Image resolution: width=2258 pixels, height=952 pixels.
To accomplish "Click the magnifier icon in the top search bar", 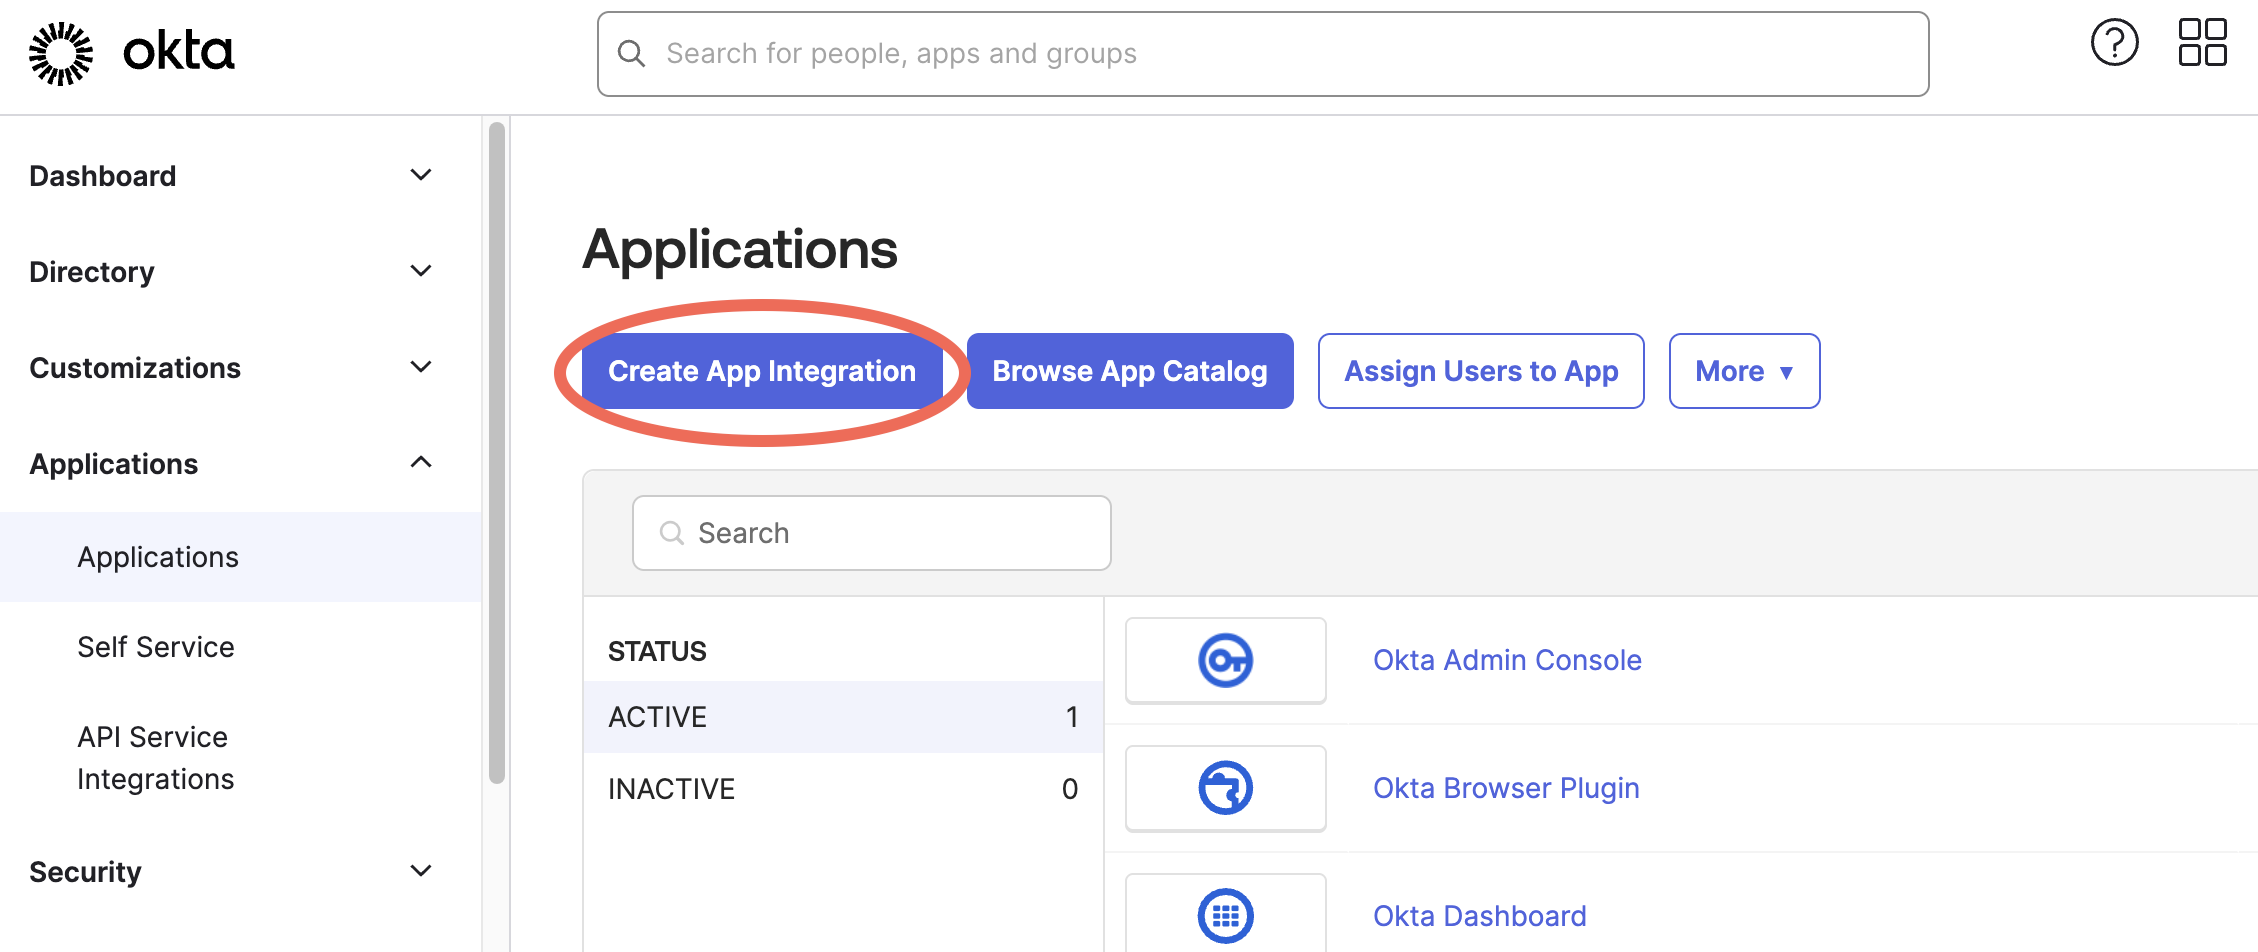I will click(x=632, y=53).
